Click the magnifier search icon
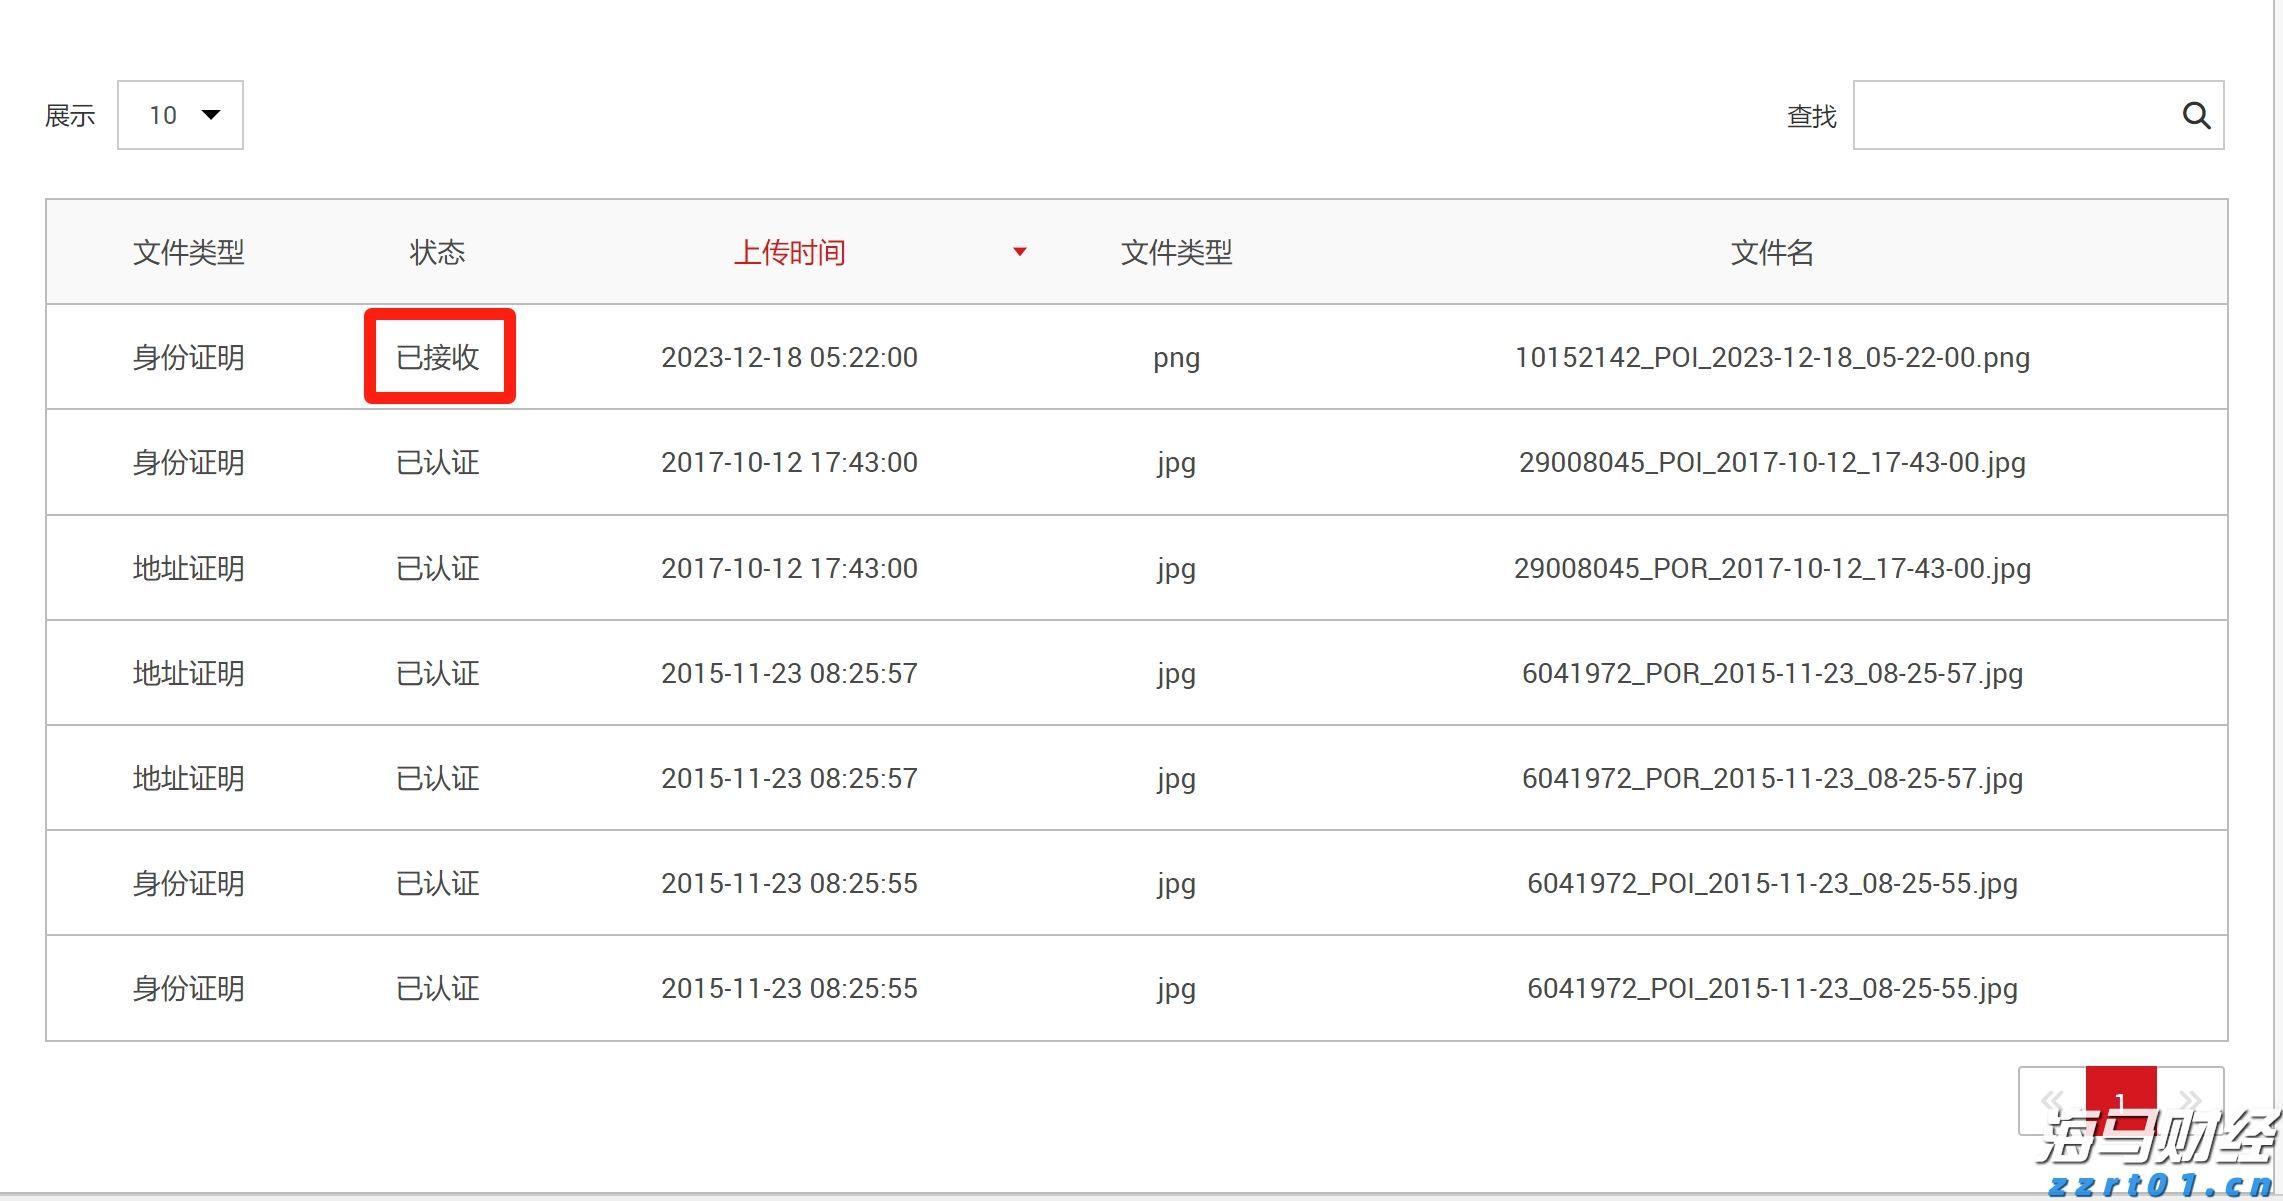2283x1201 pixels. pos(2196,116)
